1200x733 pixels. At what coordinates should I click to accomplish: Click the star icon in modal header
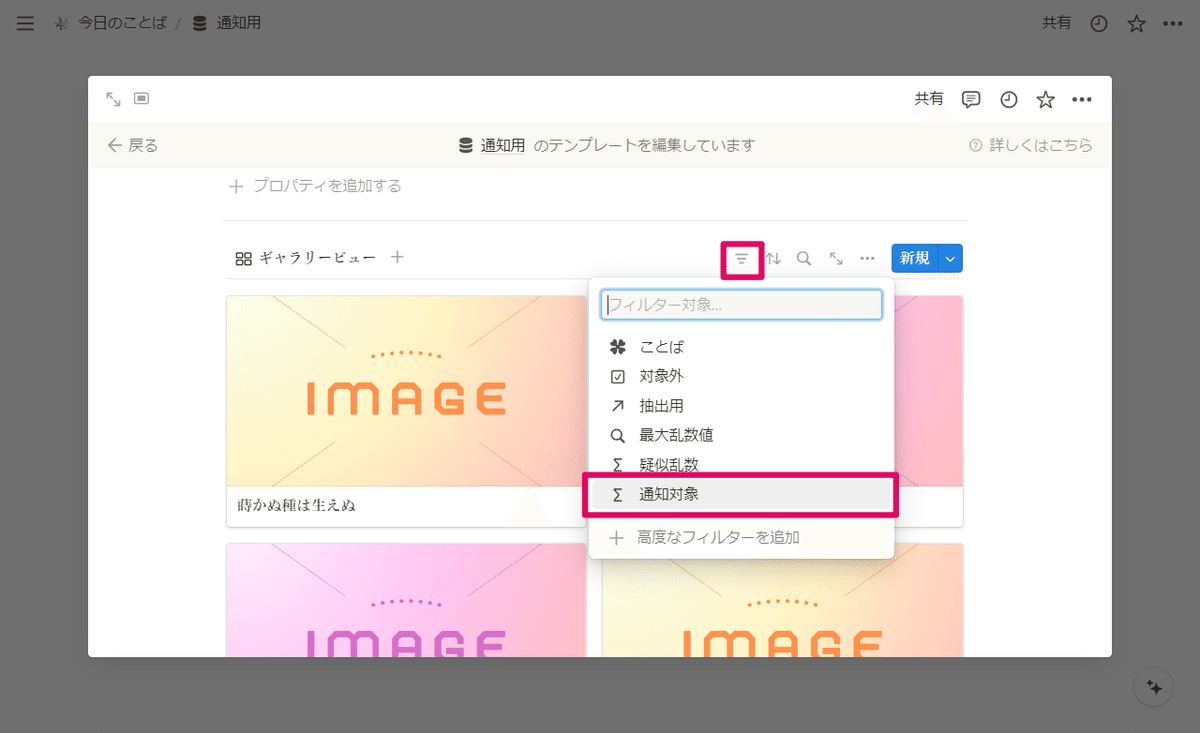coord(1045,99)
